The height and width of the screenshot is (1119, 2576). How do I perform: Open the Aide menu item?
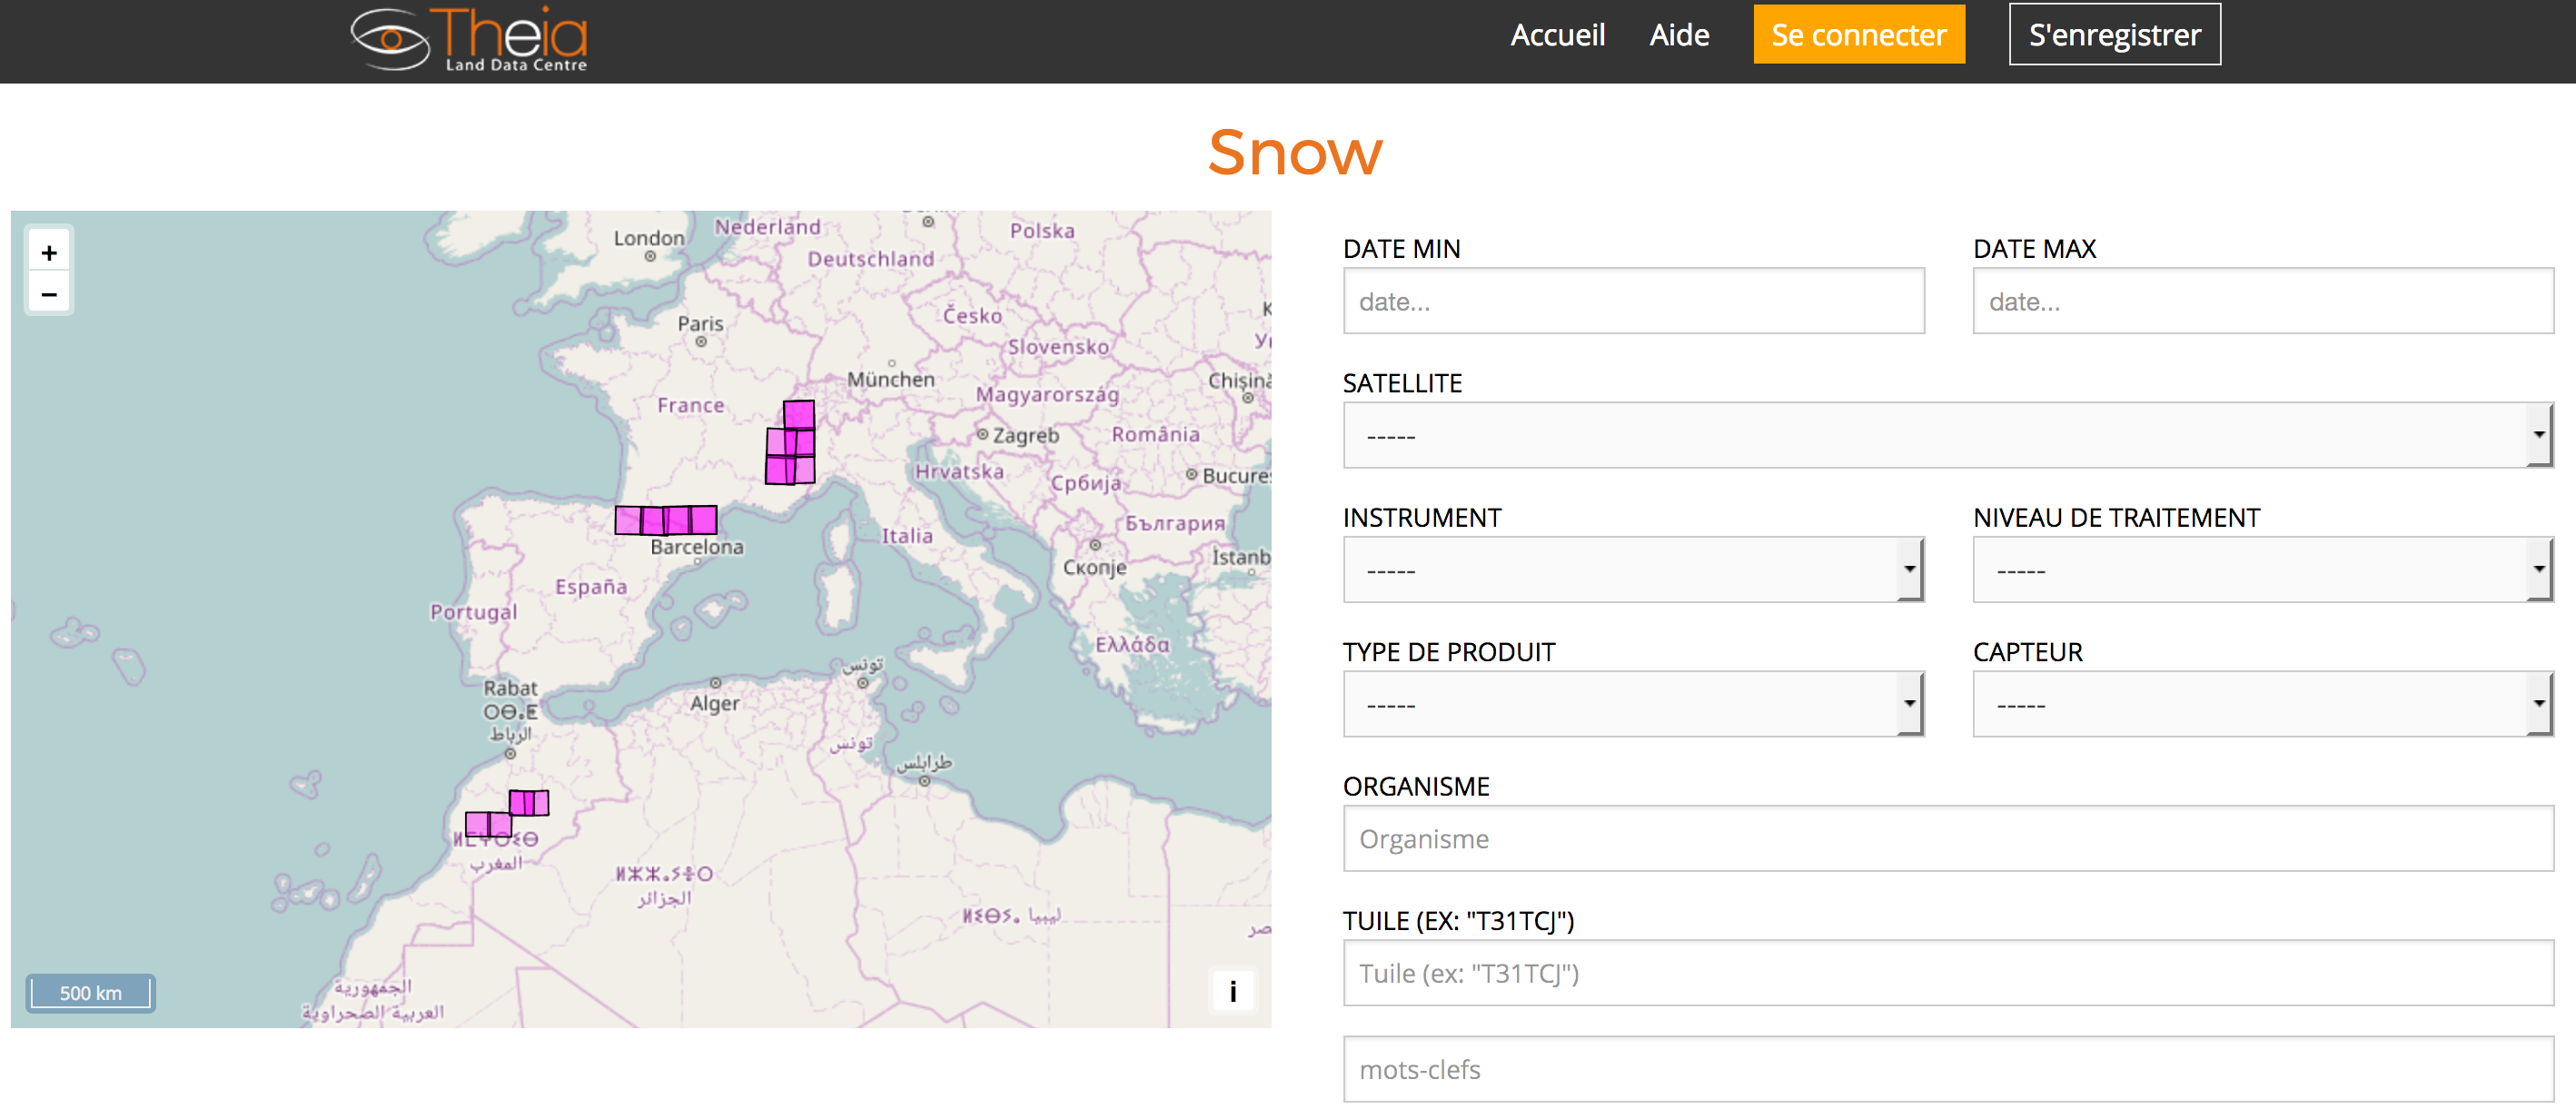(1679, 35)
